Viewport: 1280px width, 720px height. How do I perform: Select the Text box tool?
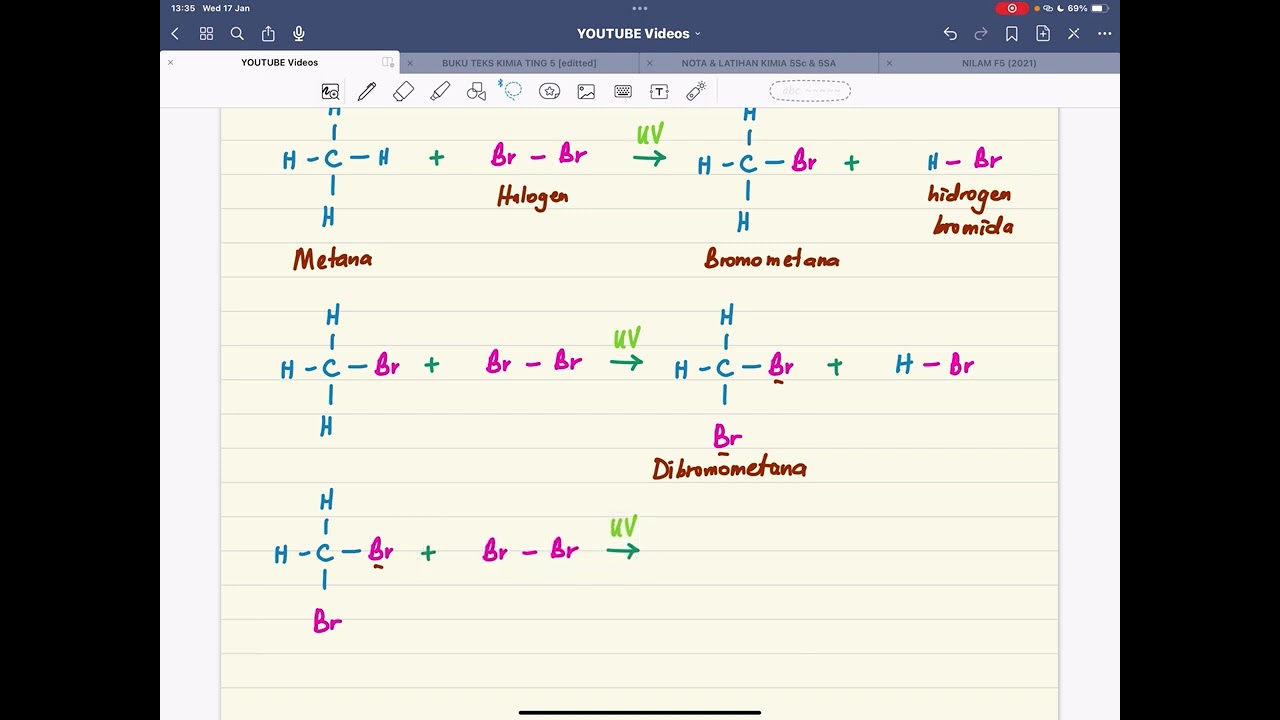659,92
